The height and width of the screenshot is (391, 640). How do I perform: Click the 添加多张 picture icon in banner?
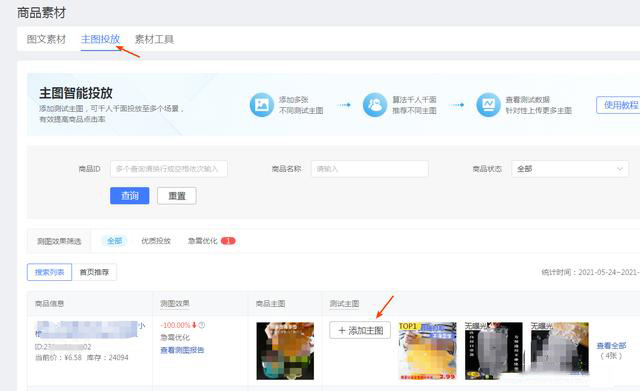[x=262, y=105]
